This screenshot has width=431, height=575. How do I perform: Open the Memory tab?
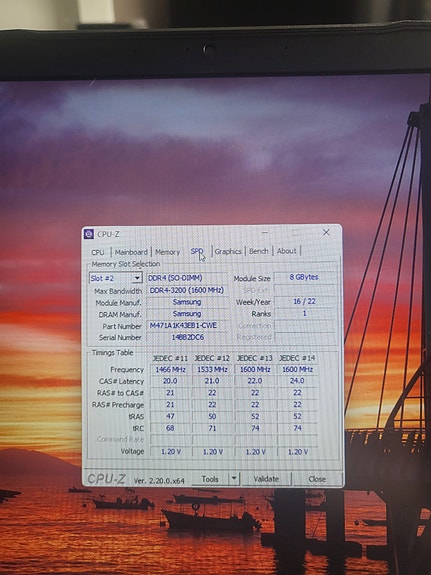168,252
